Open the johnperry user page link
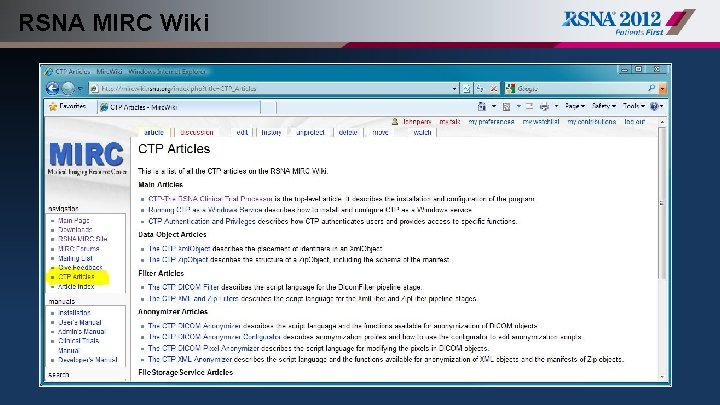The image size is (720, 405). [416, 122]
